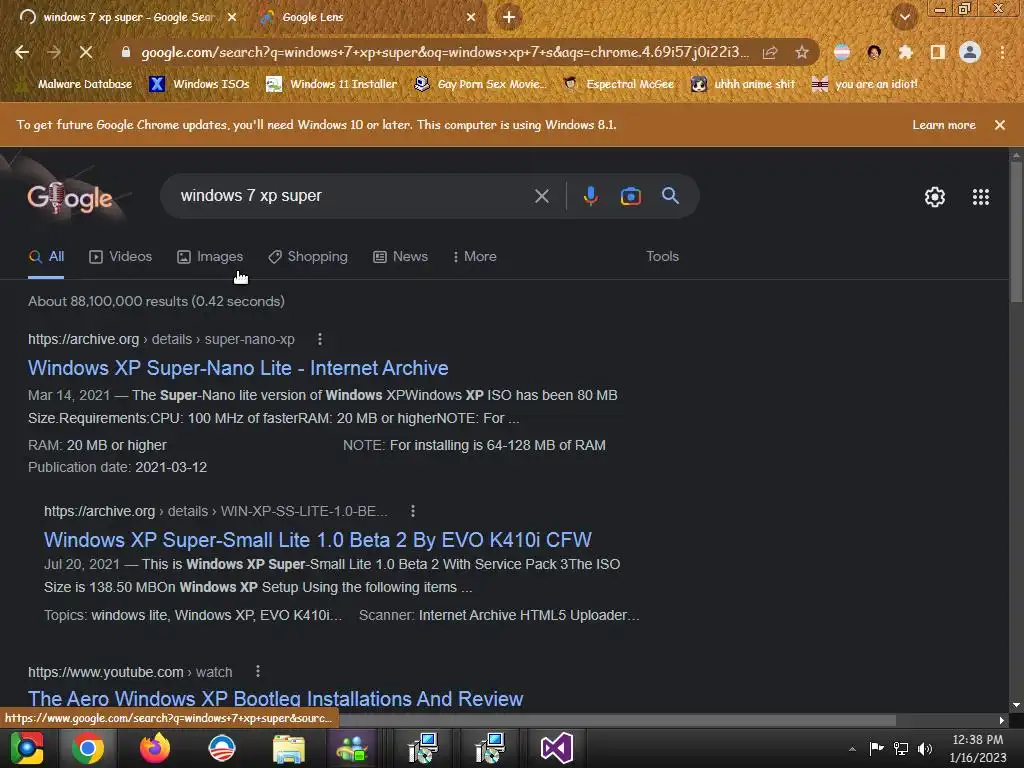Expand the More search categories menu
This screenshot has width=1024, height=768.
[475, 257]
